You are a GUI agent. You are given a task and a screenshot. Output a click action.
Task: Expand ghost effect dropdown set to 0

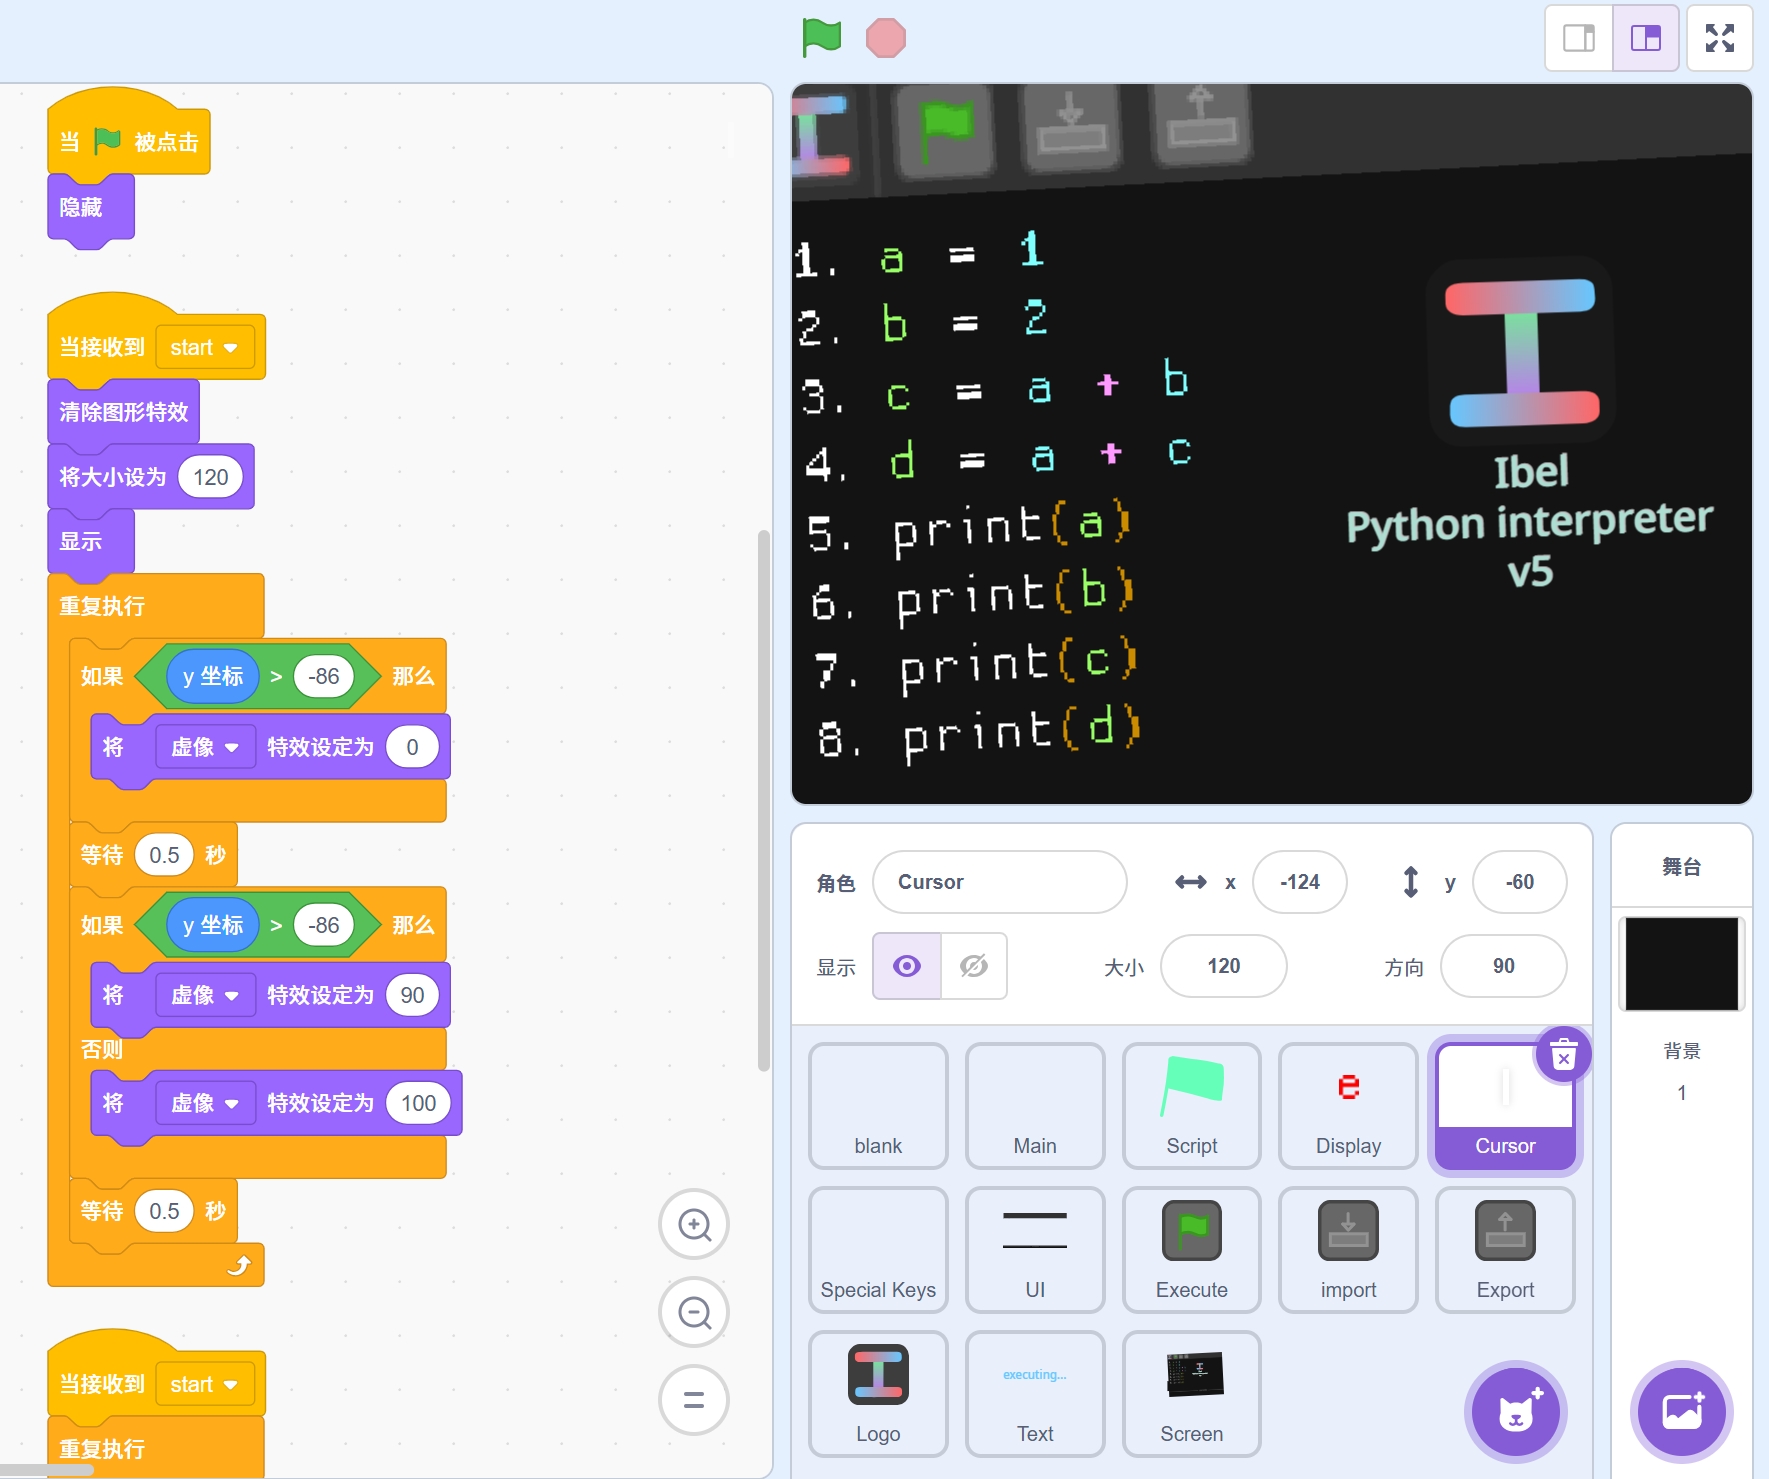coord(205,748)
